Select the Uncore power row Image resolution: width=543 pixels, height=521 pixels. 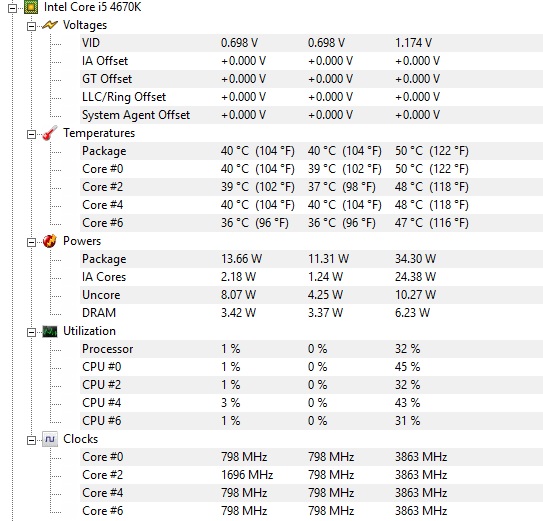[311, 295]
